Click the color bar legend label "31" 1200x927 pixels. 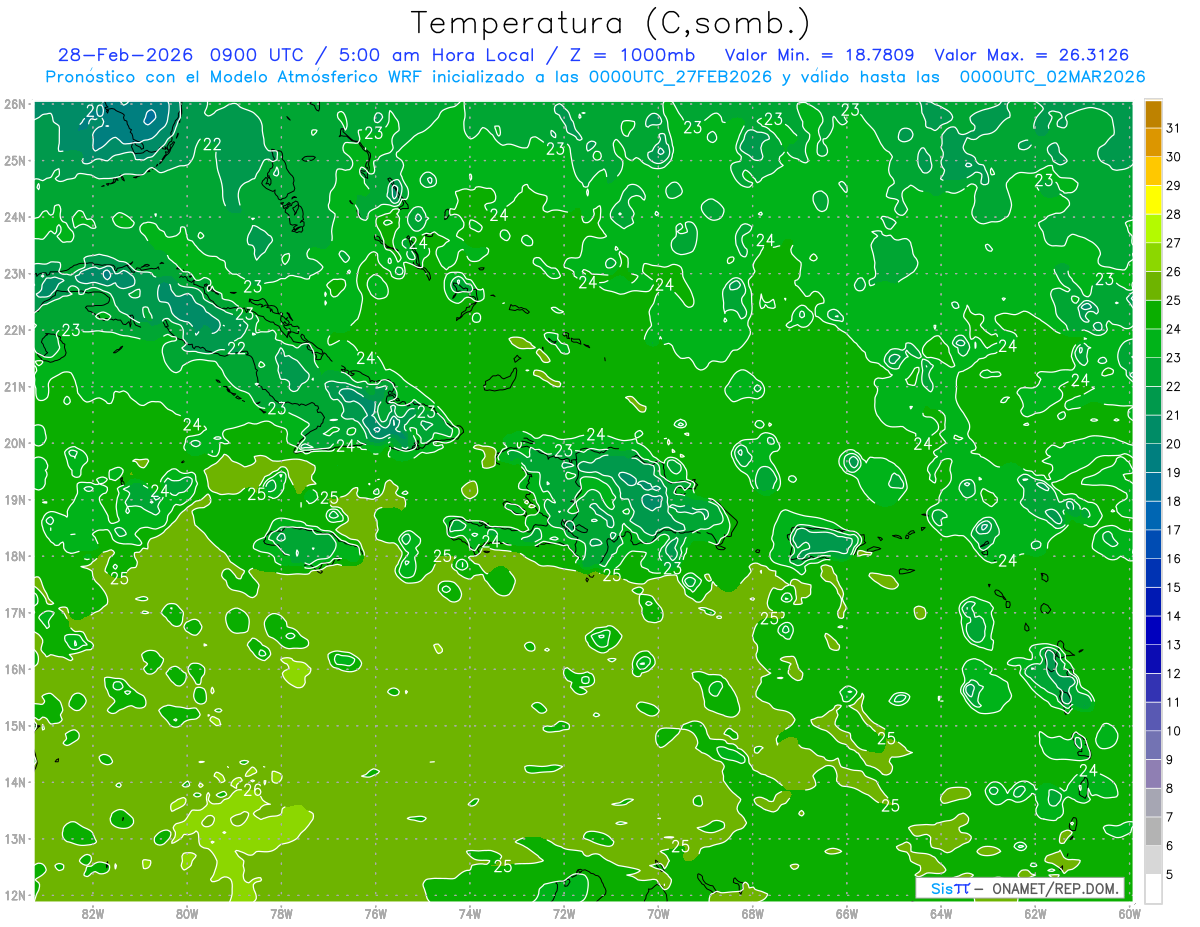pyautogui.click(x=1174, y=128)
